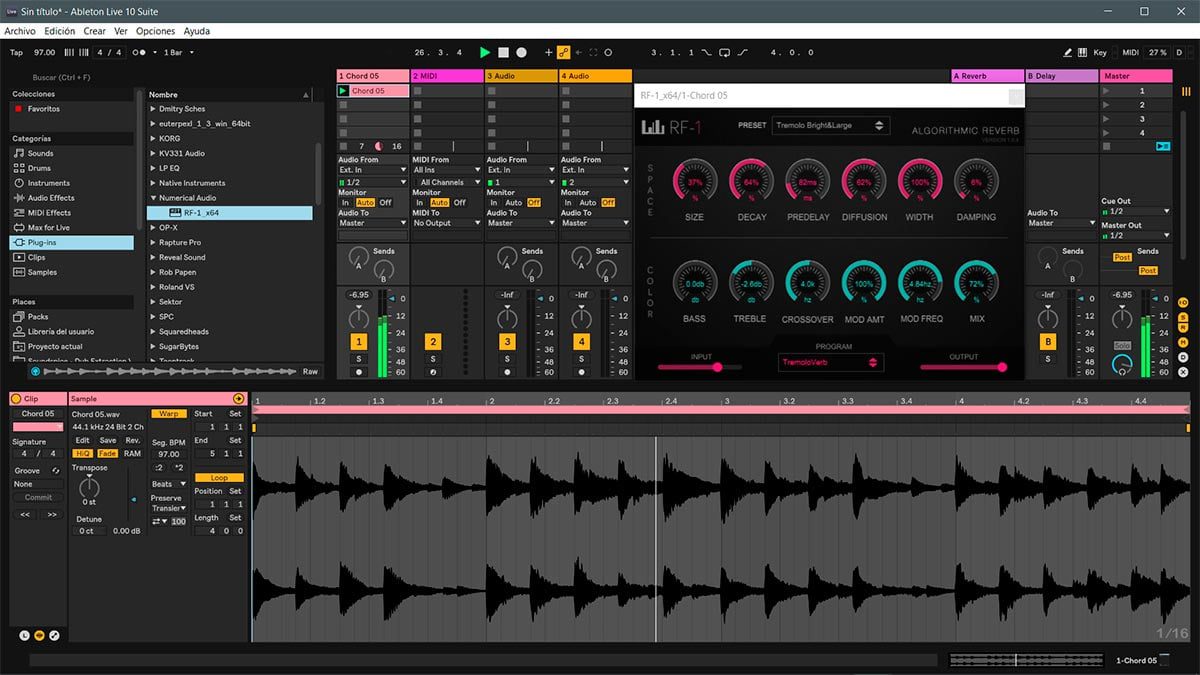Expand the KORG folder

click(x=153, y=138)
